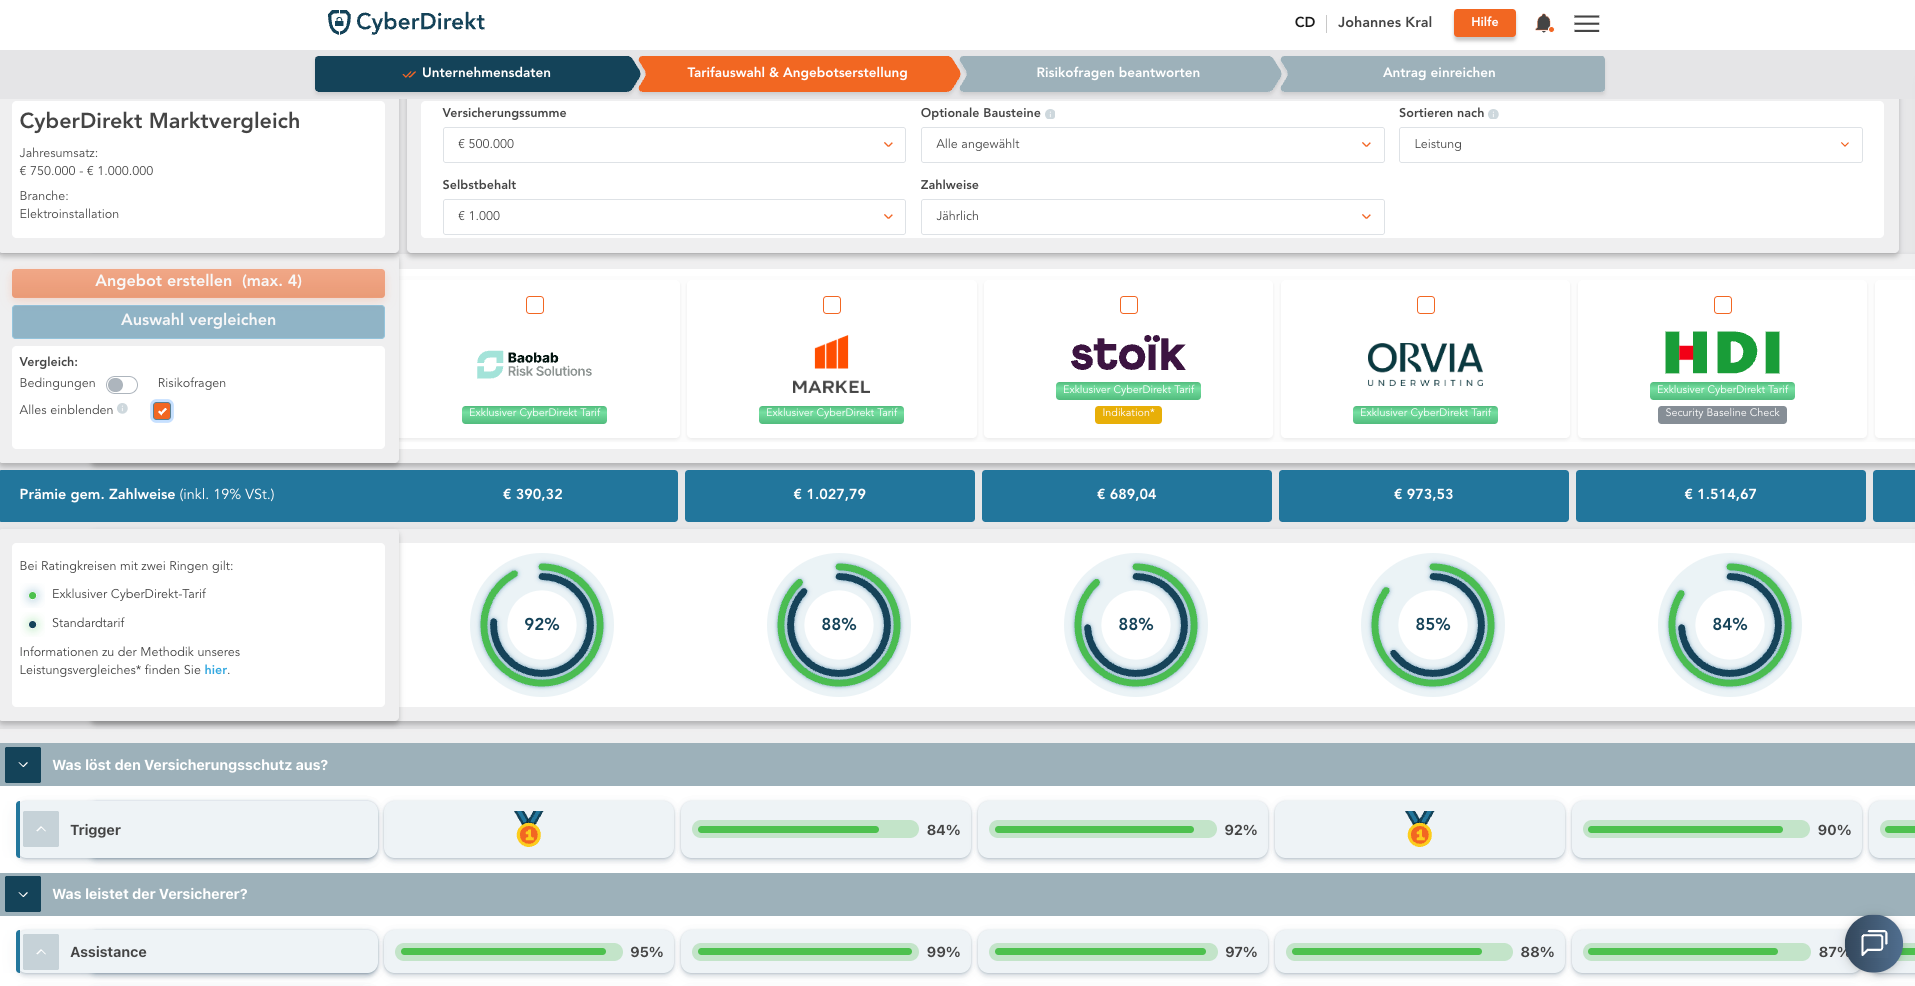Screen dimensions: 1915x986
Task: Open the notification bell
Action: click(1544, 23)
